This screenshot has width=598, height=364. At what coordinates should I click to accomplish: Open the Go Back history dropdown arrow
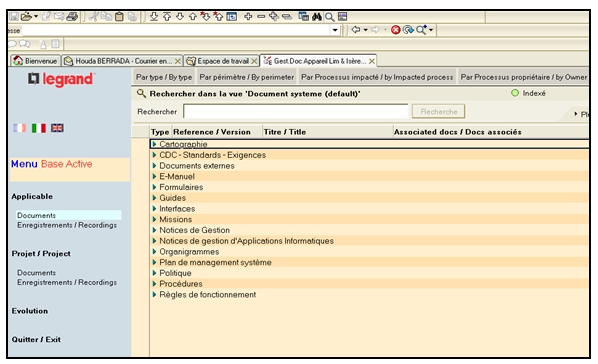365,30
